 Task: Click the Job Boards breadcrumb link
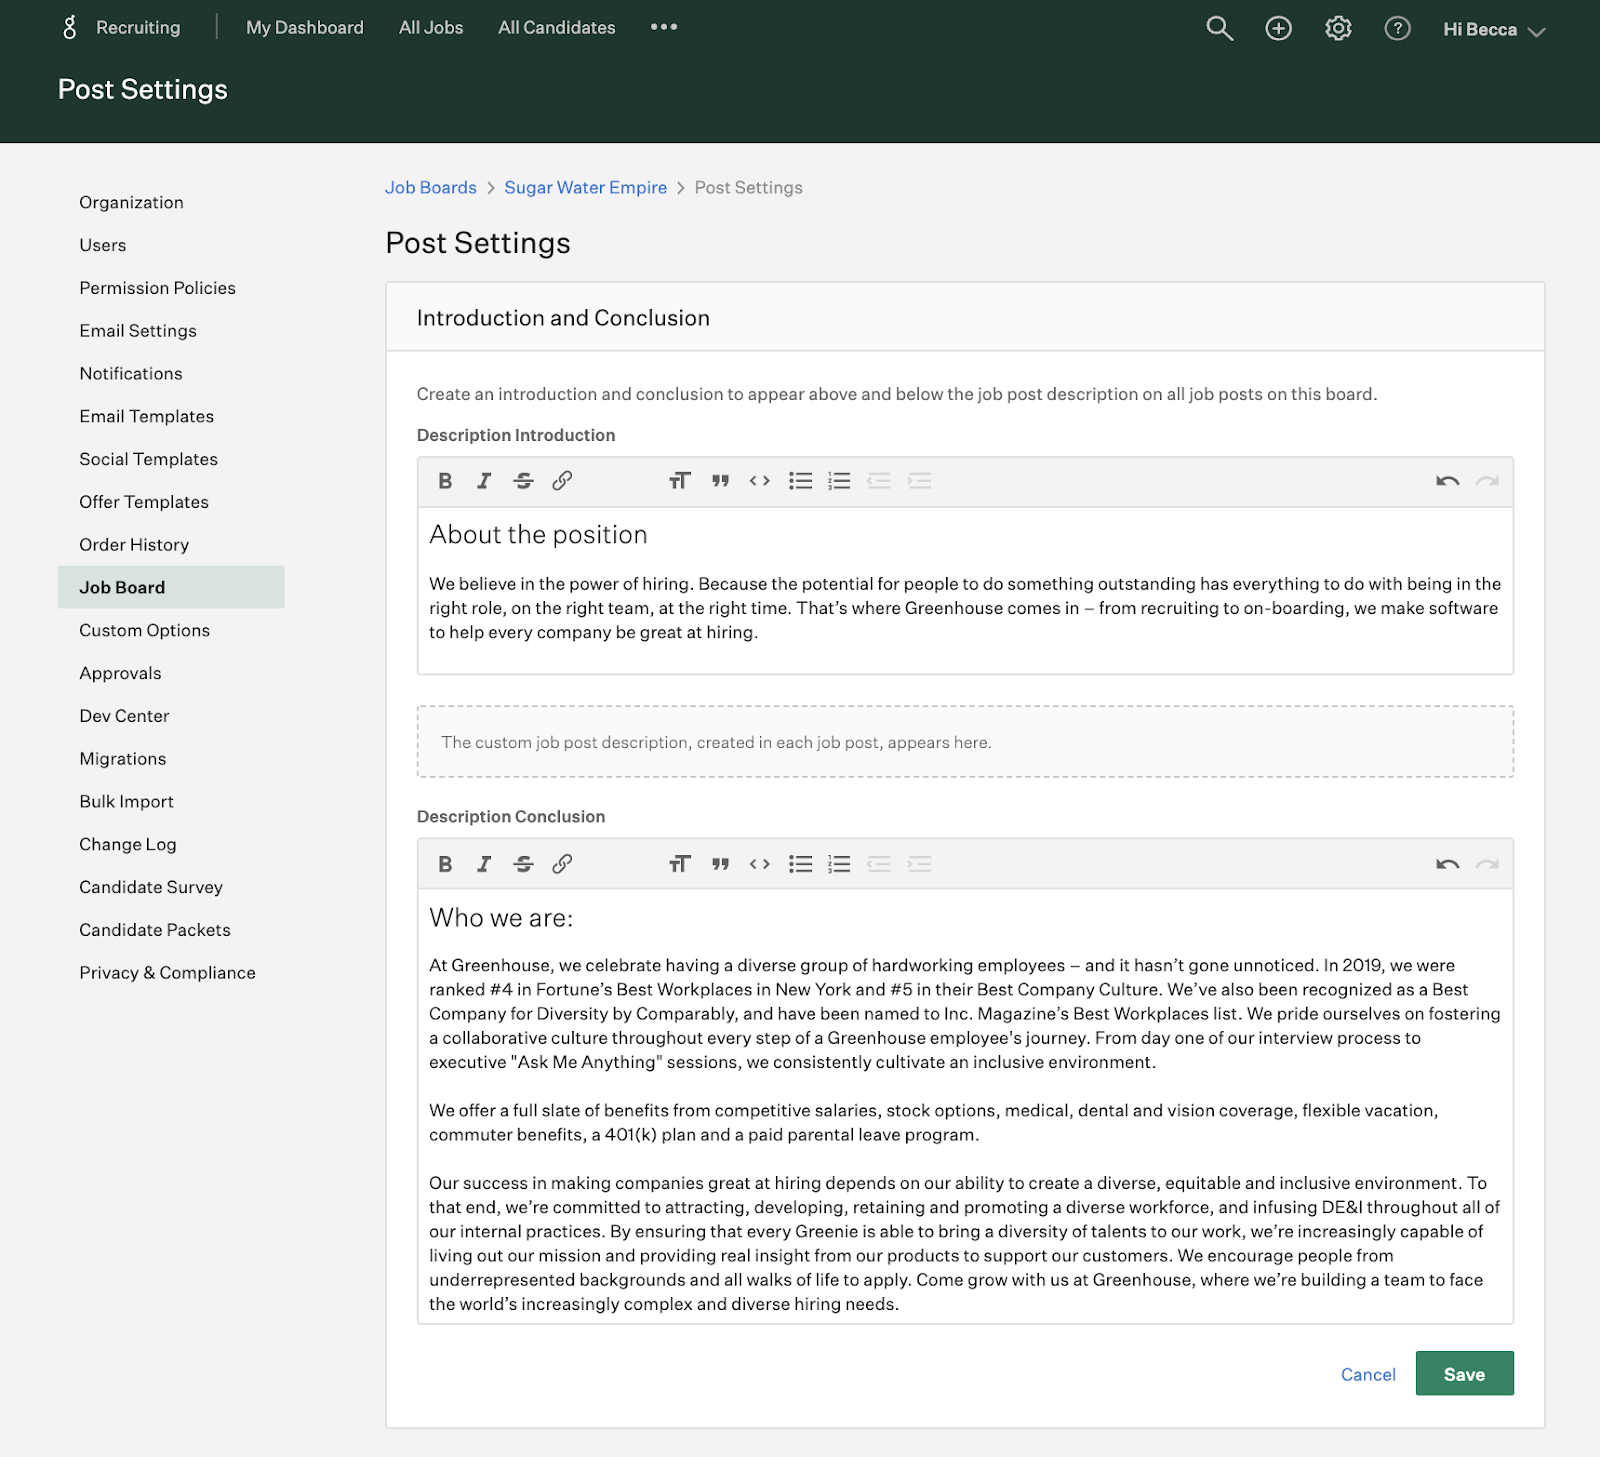(x=431, y=188)
